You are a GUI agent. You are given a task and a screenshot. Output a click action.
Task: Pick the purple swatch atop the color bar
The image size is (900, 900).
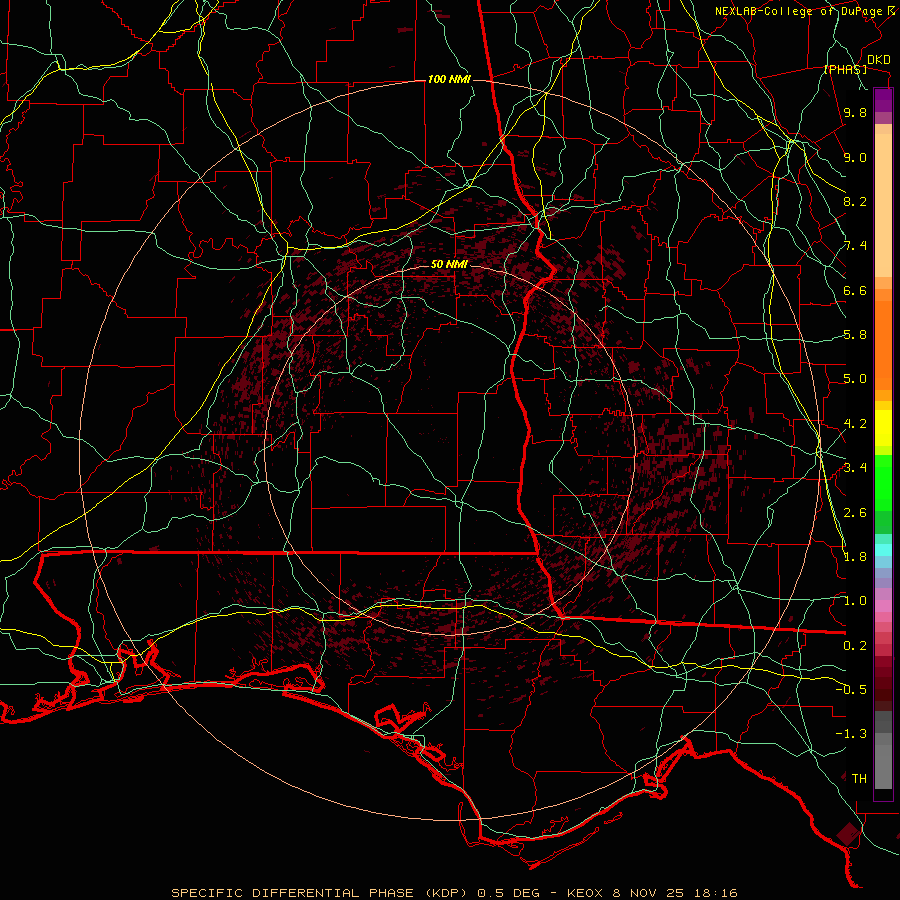pos(883,100)
